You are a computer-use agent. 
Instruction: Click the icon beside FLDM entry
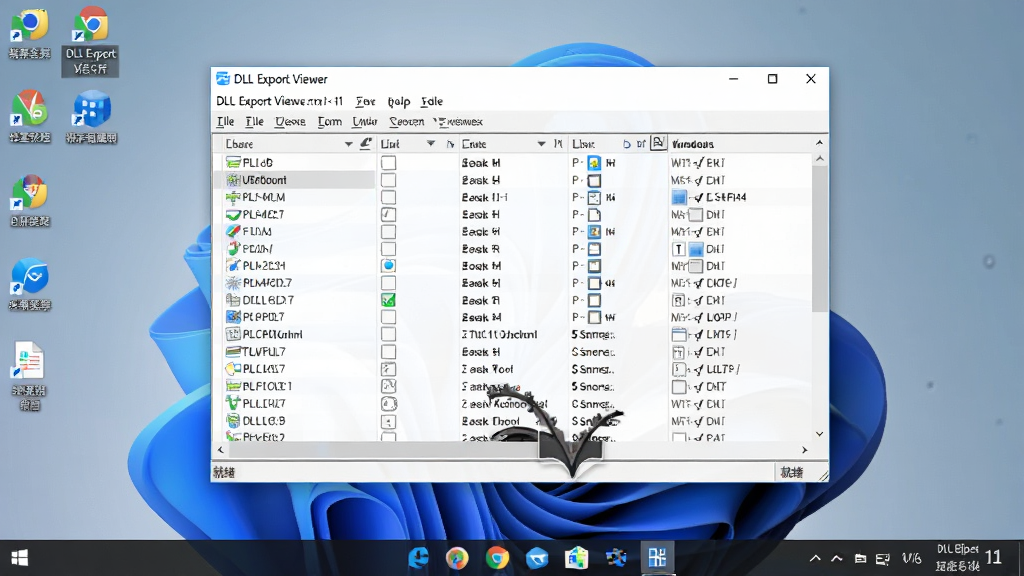(x=233, y=231)
